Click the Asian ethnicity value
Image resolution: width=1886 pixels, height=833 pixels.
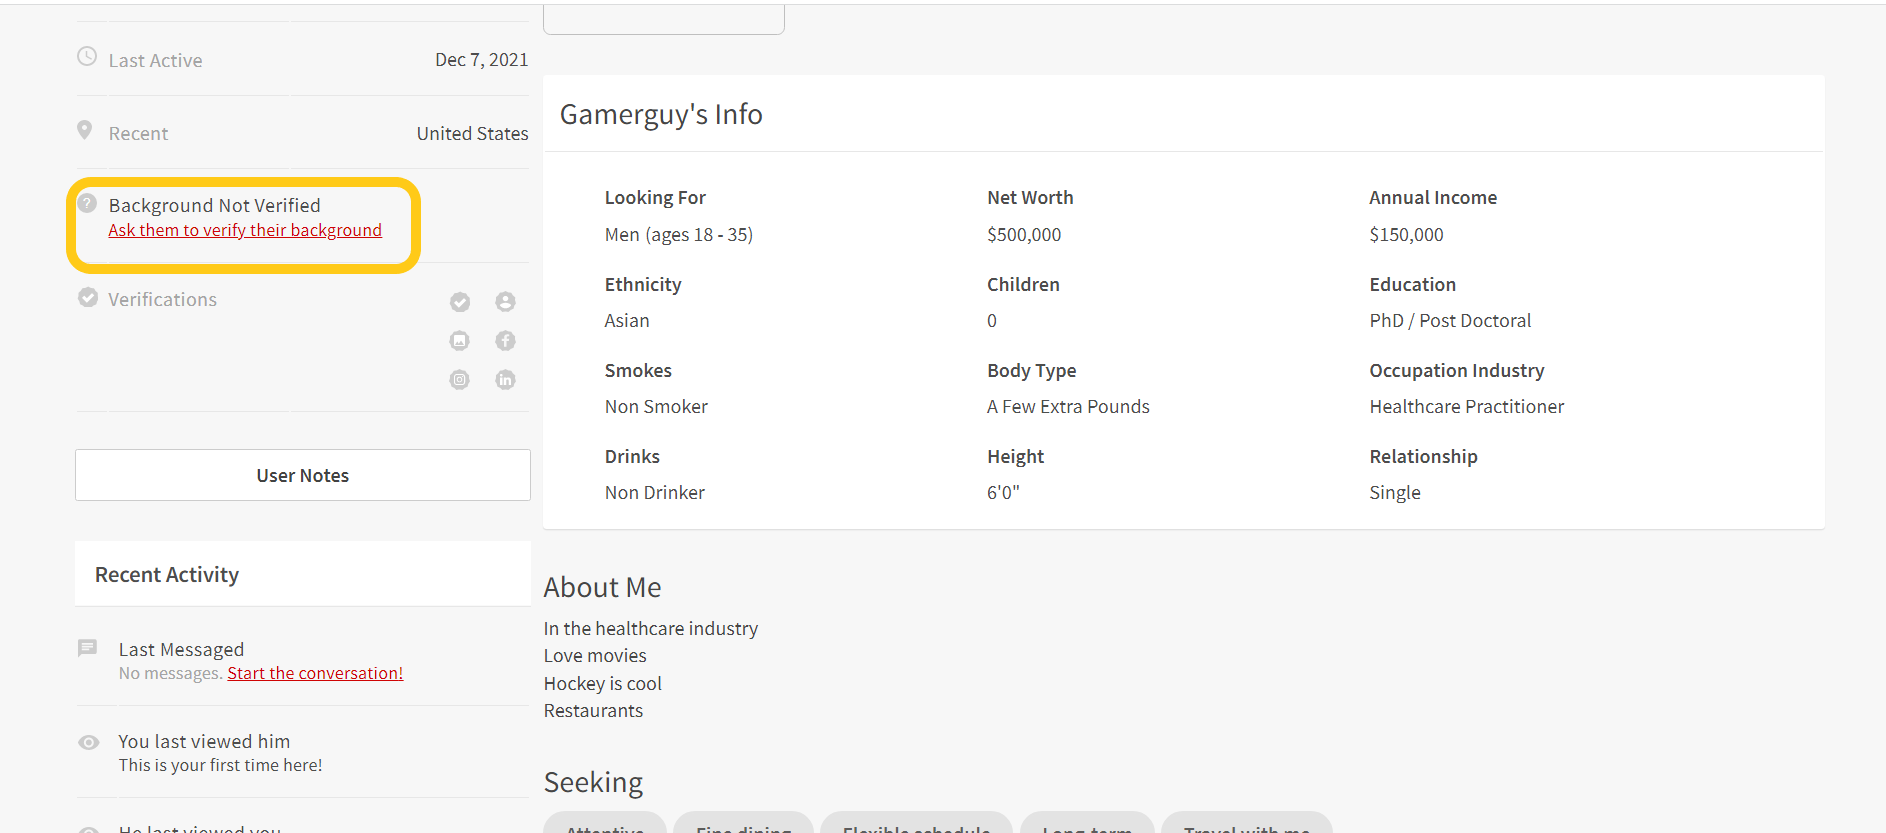[x=627, y=320]
